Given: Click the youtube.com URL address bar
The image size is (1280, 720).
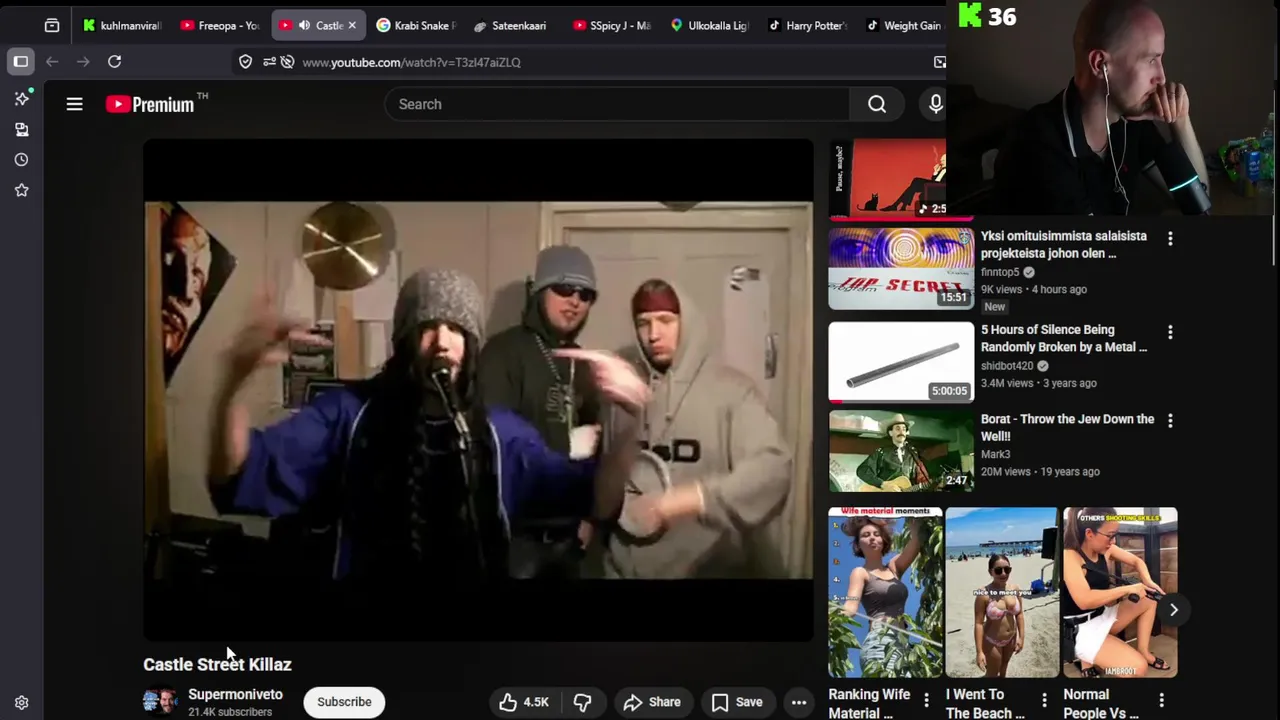Looking at the screenshot, I should (411, 62).
